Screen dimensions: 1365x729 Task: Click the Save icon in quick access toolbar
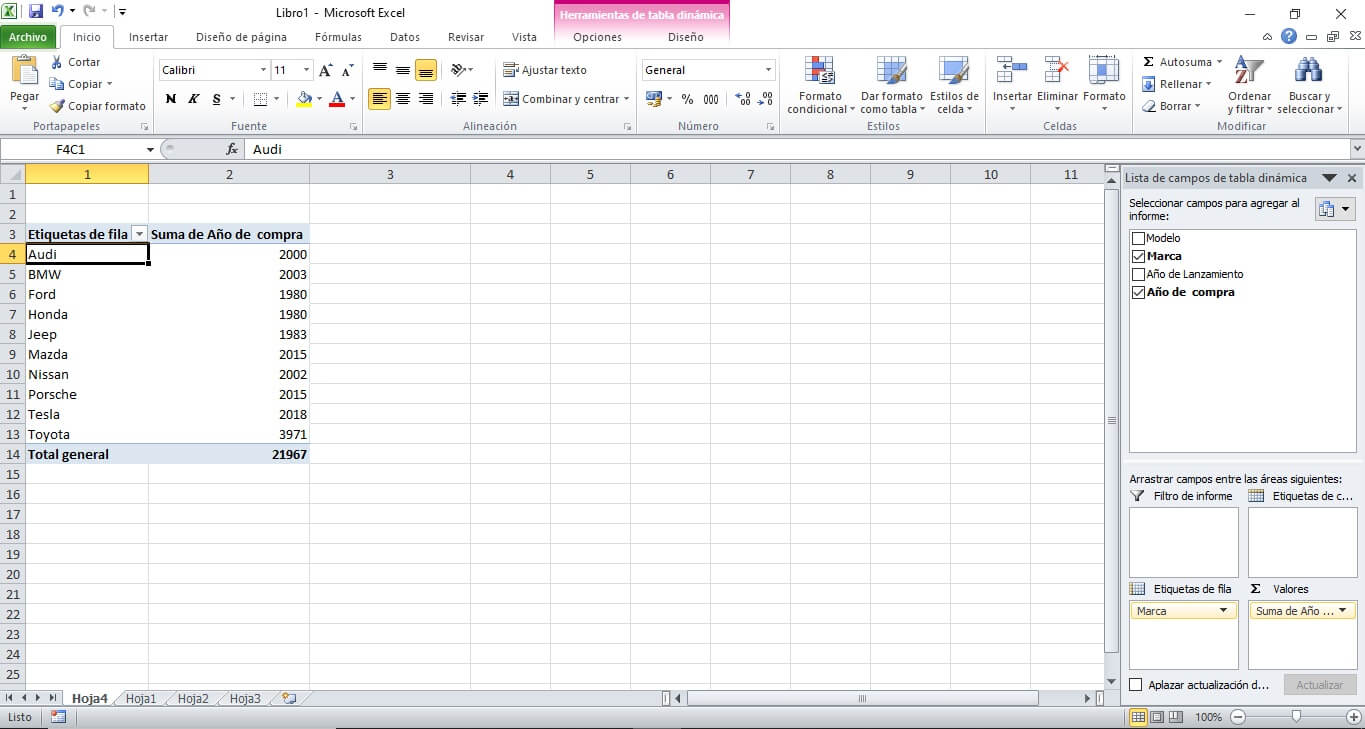coord(36,12)
